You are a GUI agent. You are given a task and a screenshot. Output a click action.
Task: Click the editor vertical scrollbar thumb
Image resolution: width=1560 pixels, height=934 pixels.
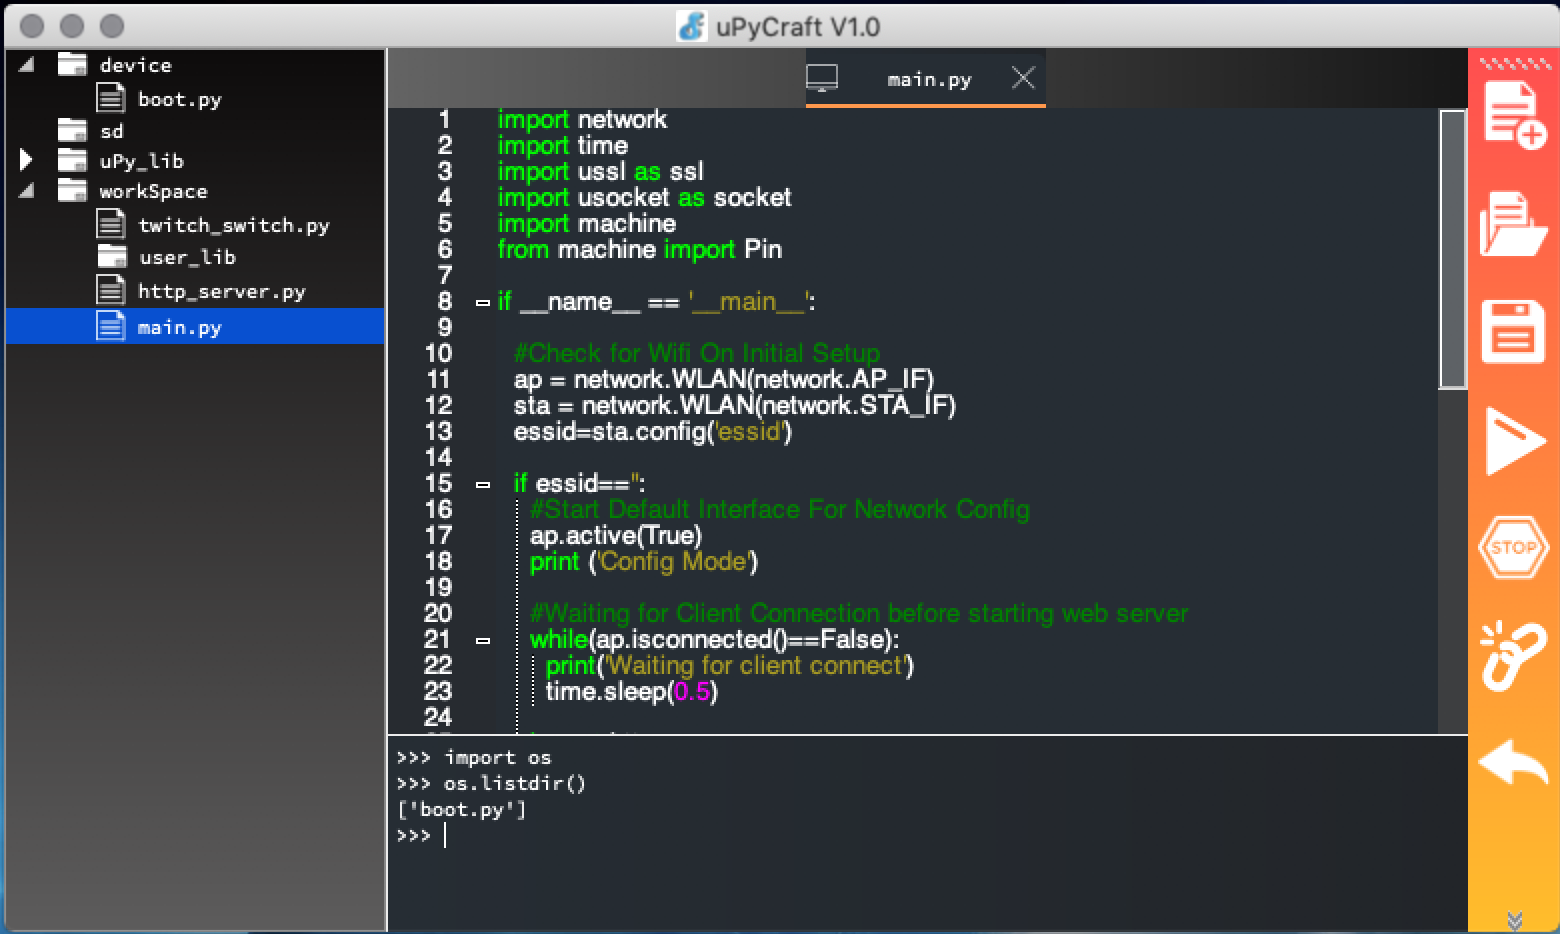click(1452, 249)
